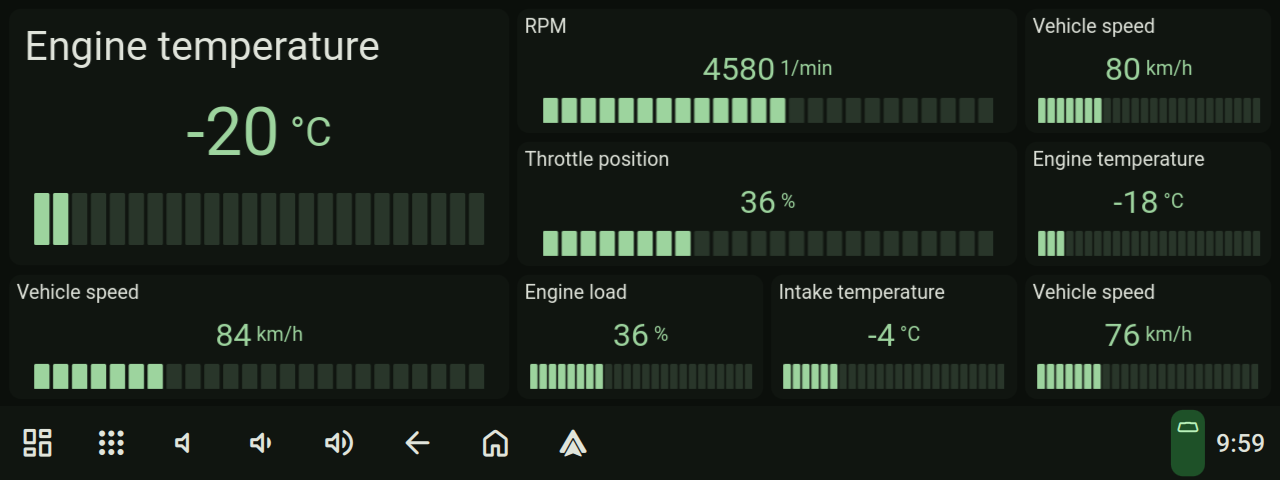Go back using the left arrow icon
Image resolution: width=1280 pixels, height=480 pixels.
coord(417,443)
